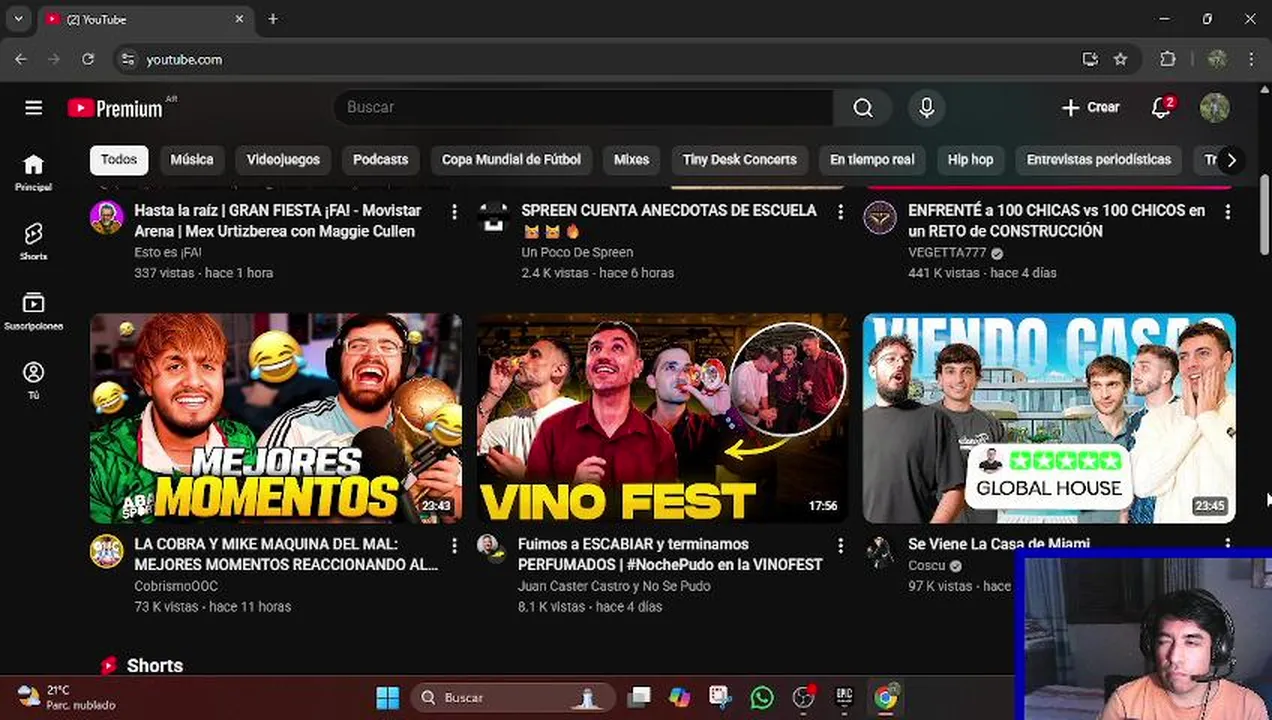Open LA COBRA Y MIKE MAQUINA title

tap(286, 555)
